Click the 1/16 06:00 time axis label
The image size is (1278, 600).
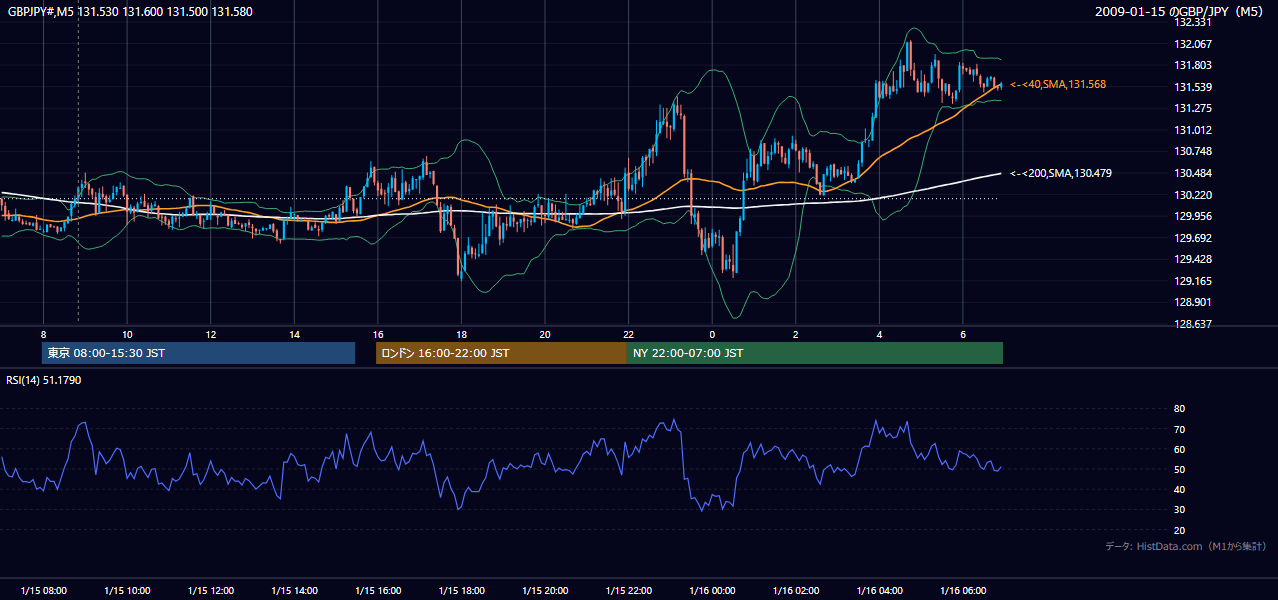click(x=963, y=591)
